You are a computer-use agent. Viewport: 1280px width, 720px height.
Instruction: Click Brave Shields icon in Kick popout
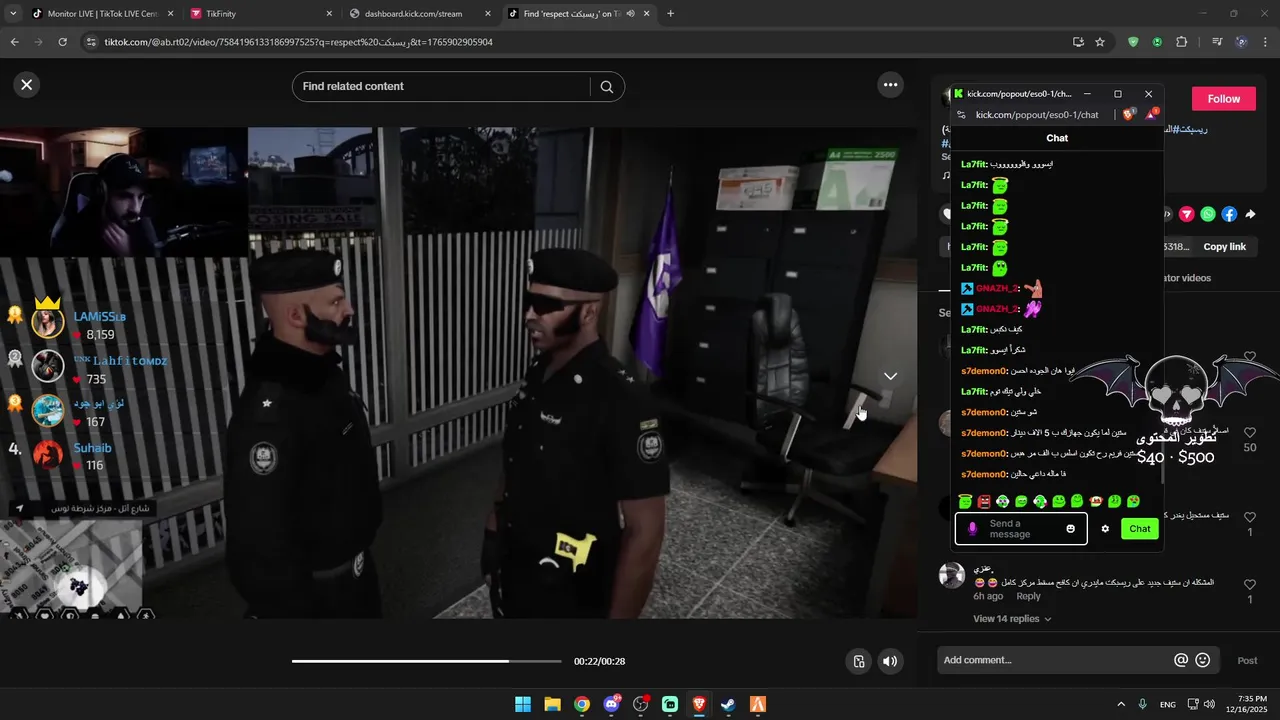[1128, 115]
